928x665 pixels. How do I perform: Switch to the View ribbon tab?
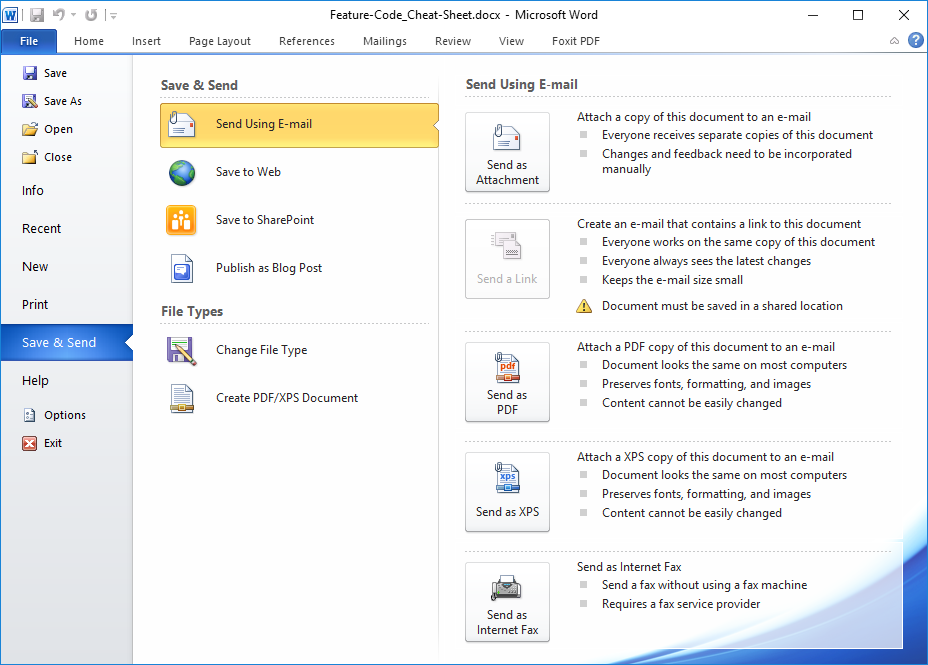(511, 41)
